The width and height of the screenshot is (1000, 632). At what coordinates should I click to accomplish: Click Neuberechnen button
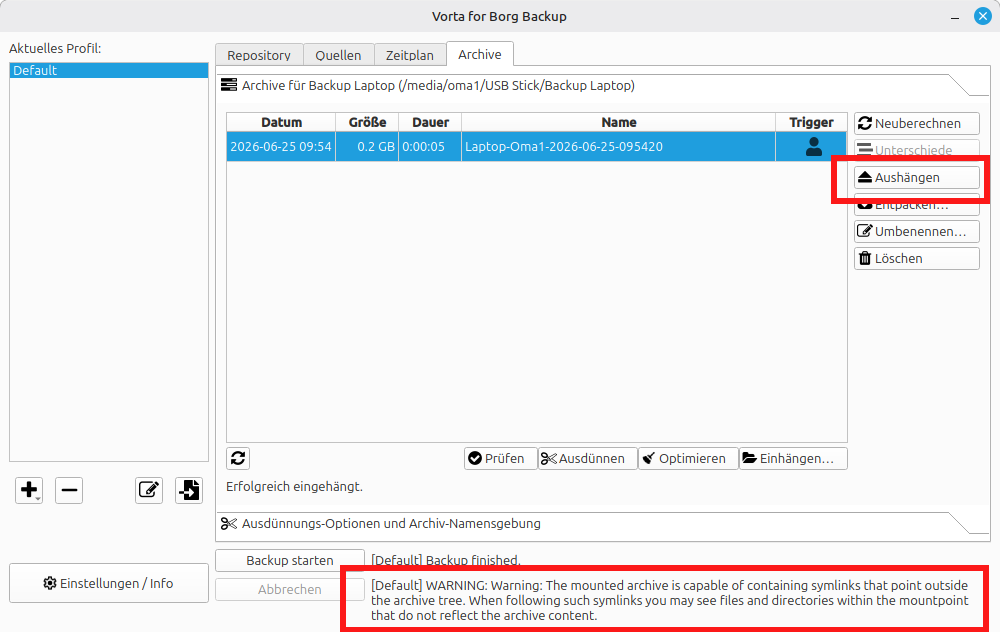(916, 123)
